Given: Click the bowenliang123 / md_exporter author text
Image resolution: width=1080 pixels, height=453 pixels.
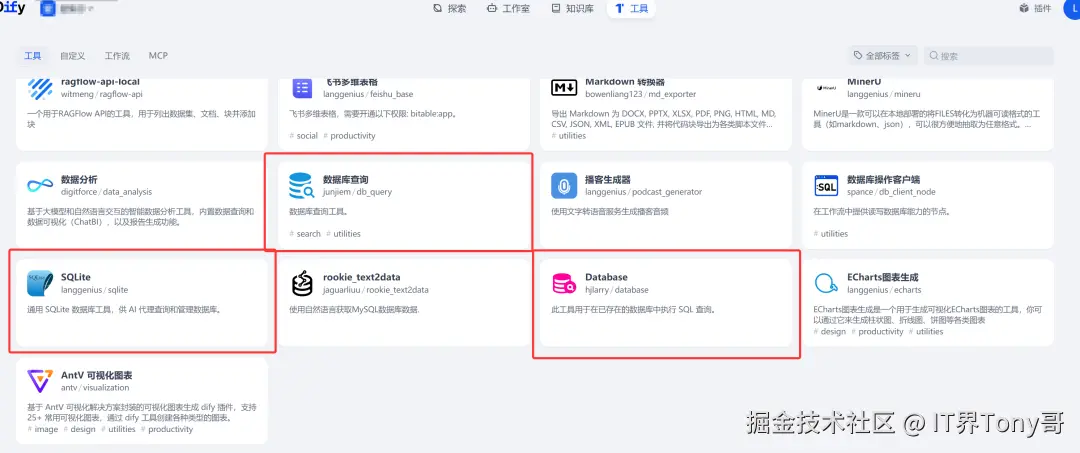Looking at the screenshot, I should tap(641, 94).
